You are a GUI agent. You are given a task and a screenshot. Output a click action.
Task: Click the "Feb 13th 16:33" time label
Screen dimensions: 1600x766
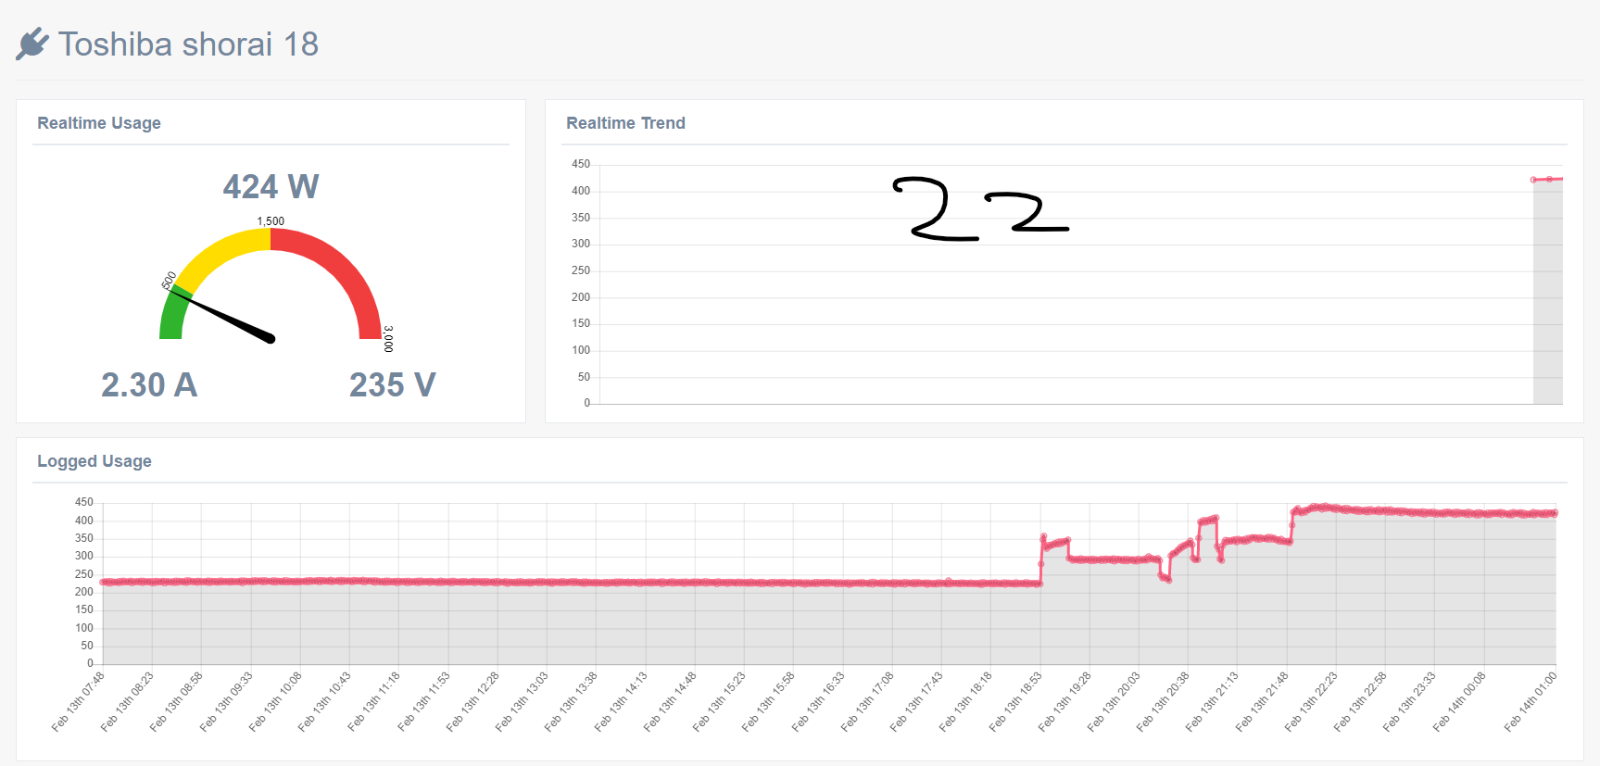click(x=818, y=702)
